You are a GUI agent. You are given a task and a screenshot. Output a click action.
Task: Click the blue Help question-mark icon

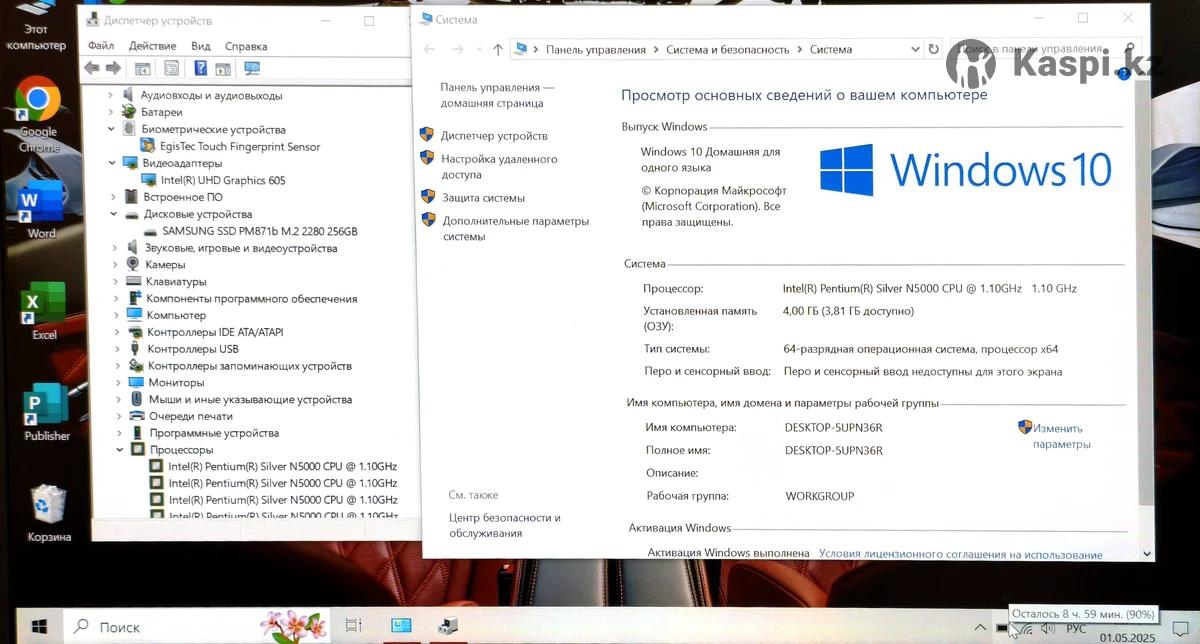pyautogui.click(x=201, y=68)
